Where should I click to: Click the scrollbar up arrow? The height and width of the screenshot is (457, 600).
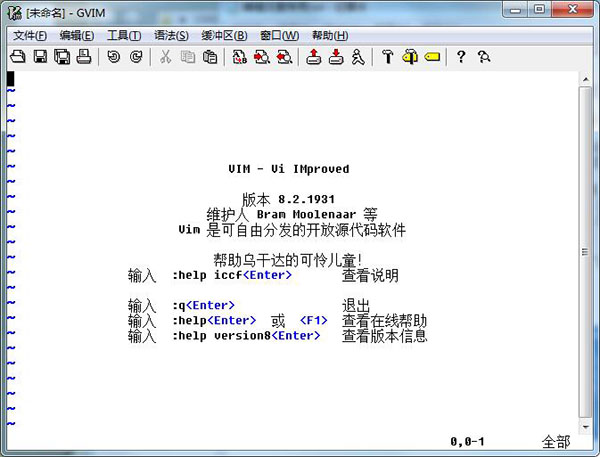pyautogui.click(x=585, y=79)
